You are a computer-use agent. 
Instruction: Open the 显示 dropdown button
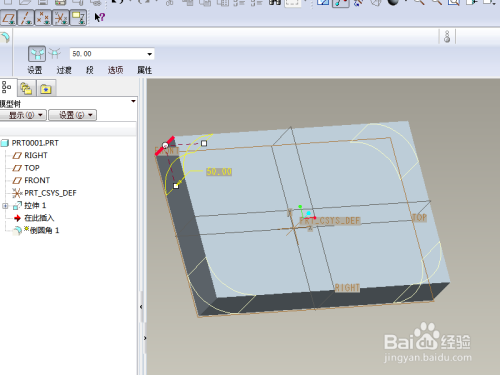23,115
